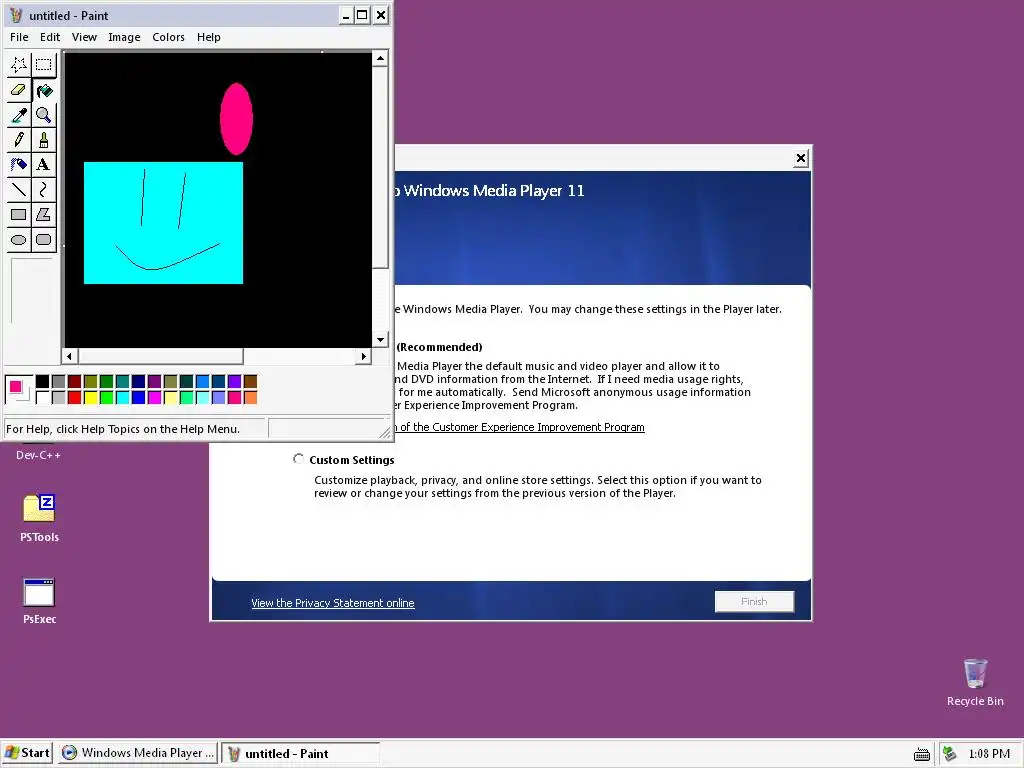The image size is (1024, 768).
Task: Click the 'Windows Media Player 11' heading text
Action: coord(494,191)
